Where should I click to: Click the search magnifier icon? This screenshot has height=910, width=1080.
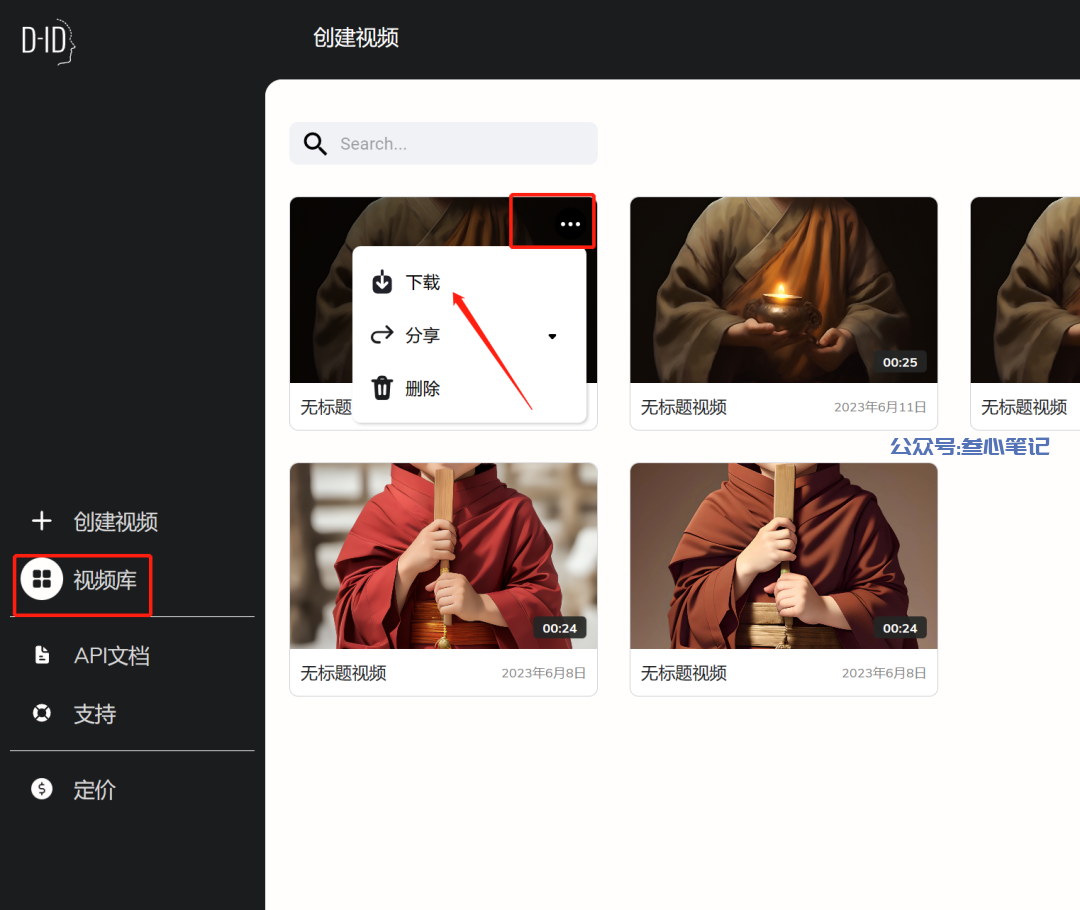click(315, 143)
